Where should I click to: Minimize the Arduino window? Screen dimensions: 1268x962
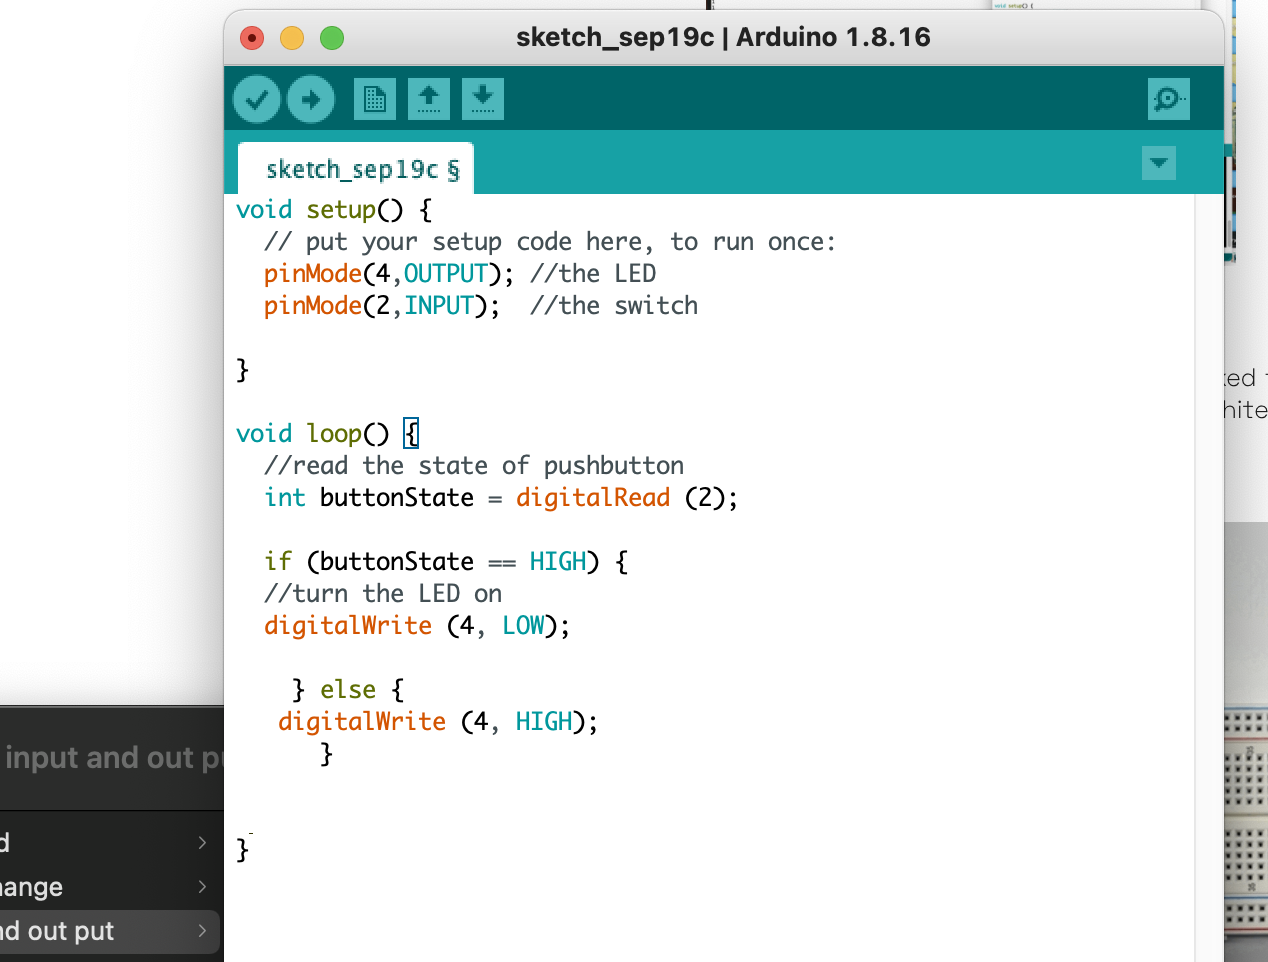point(292,38)
